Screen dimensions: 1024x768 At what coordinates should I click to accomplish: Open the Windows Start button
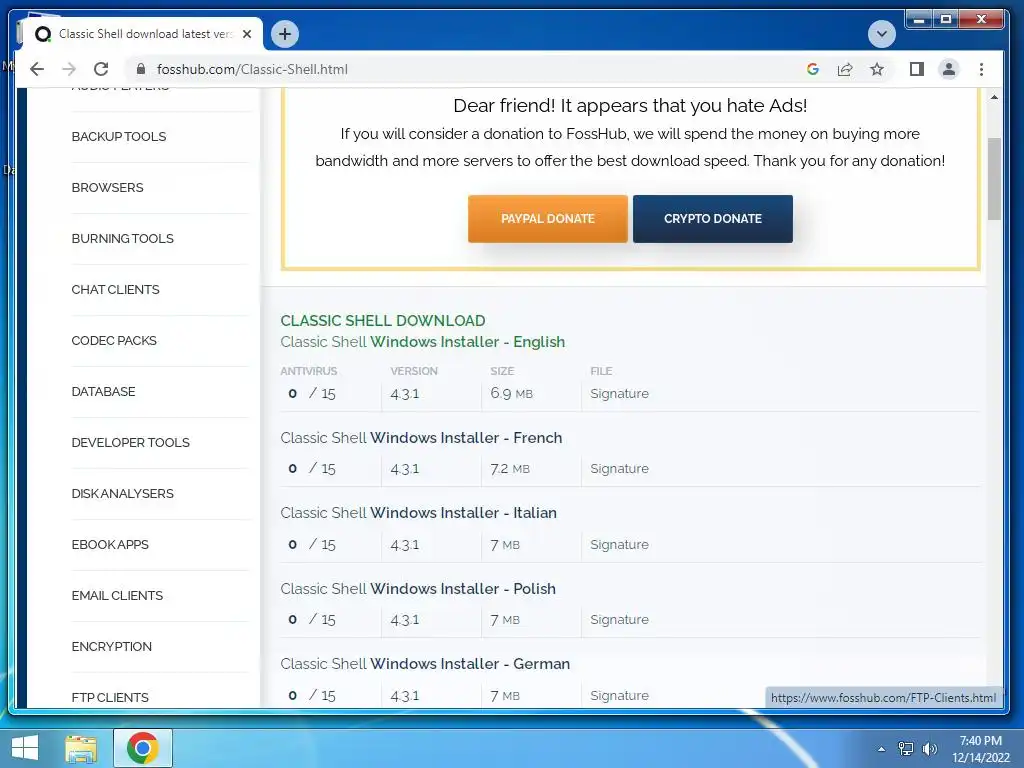(x=25, y=748)
